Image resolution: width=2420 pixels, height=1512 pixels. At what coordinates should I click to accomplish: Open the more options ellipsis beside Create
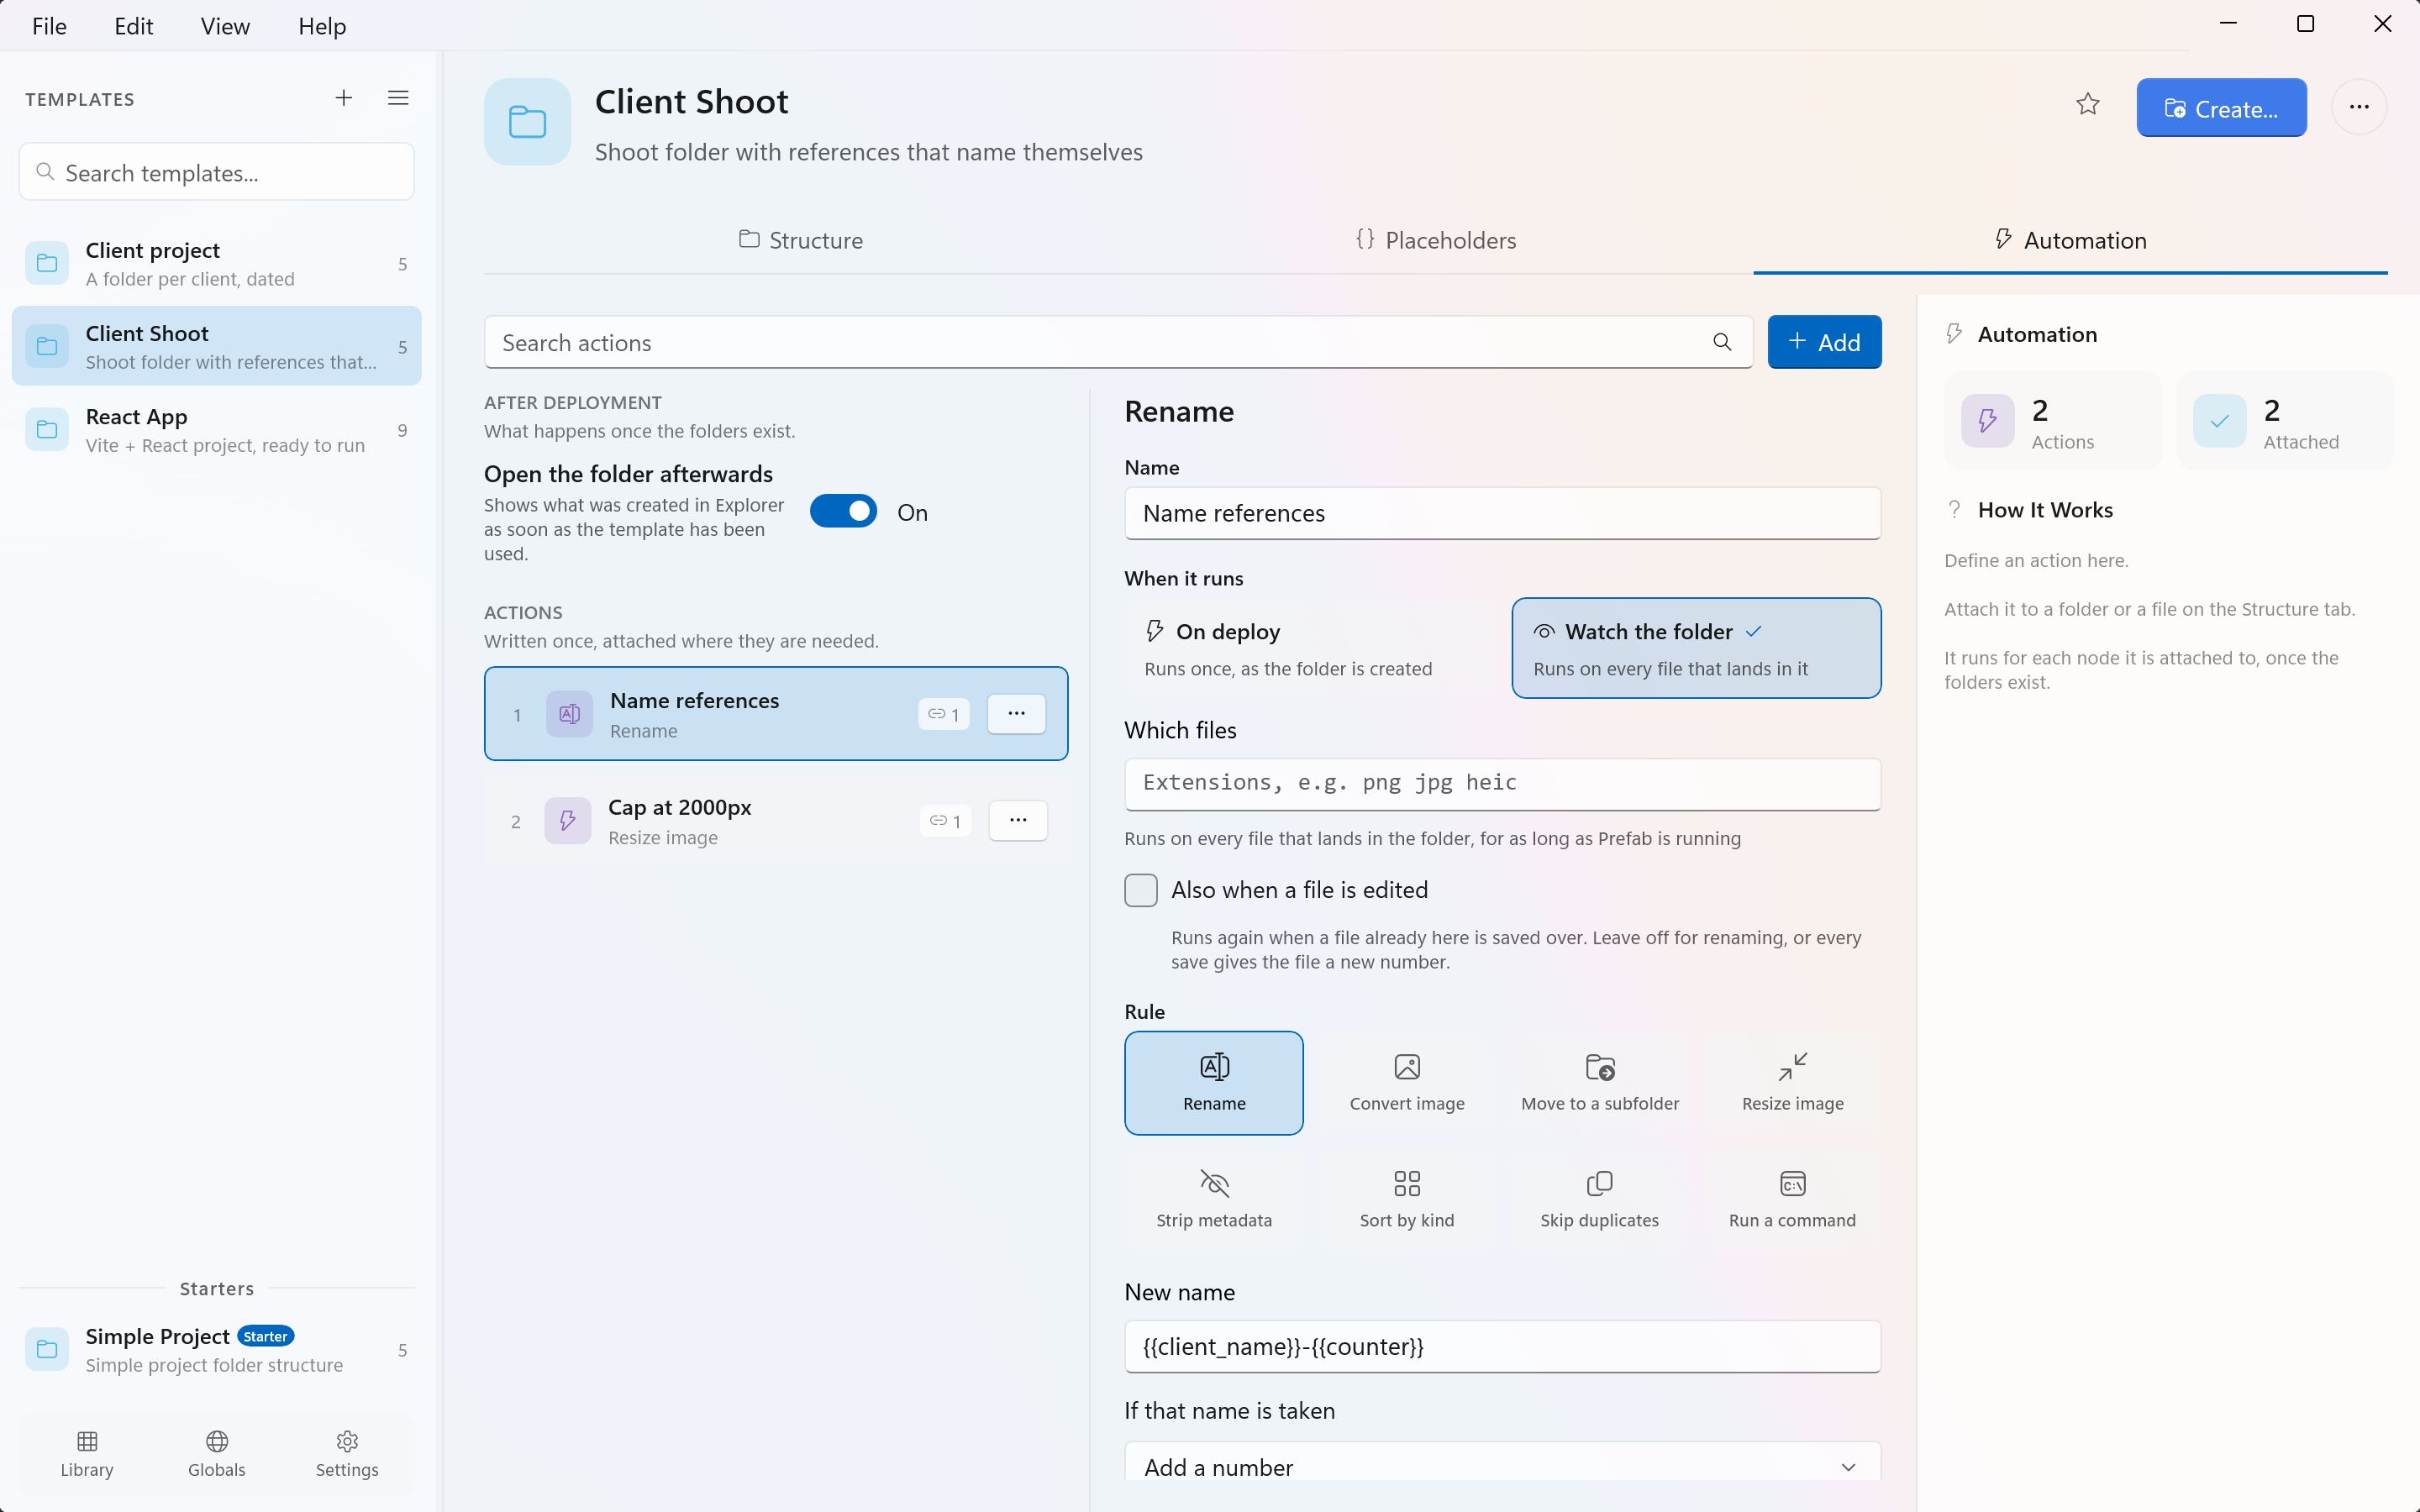click(x=2359, y=107)
